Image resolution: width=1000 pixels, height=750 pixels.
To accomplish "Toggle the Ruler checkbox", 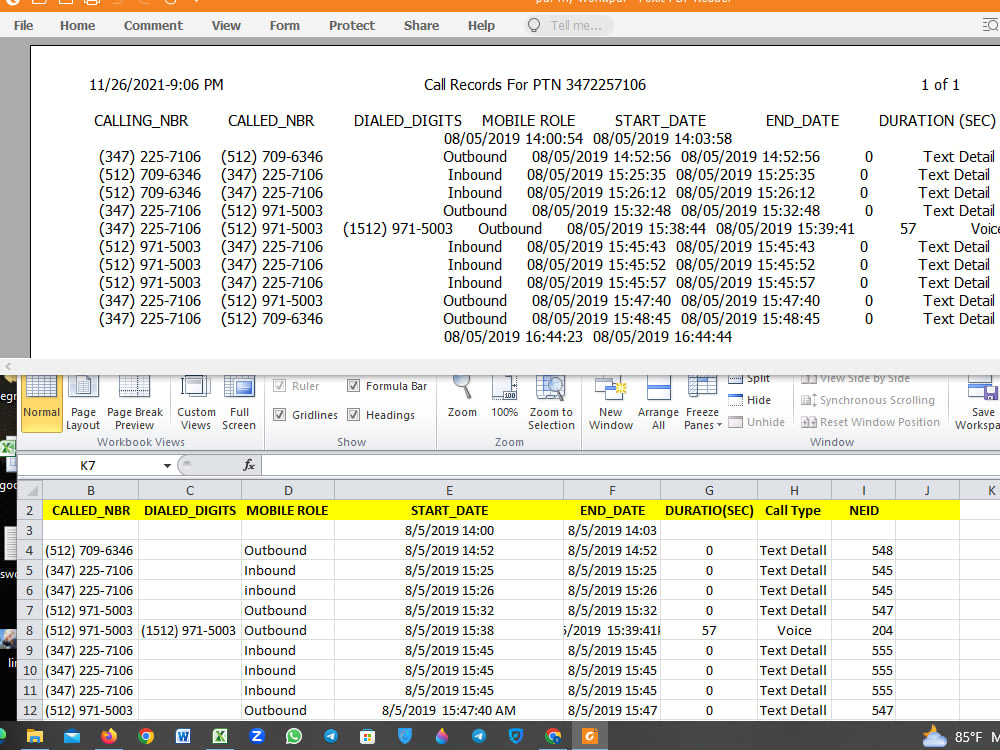I will pyautogui.click(x=279, y=385).
